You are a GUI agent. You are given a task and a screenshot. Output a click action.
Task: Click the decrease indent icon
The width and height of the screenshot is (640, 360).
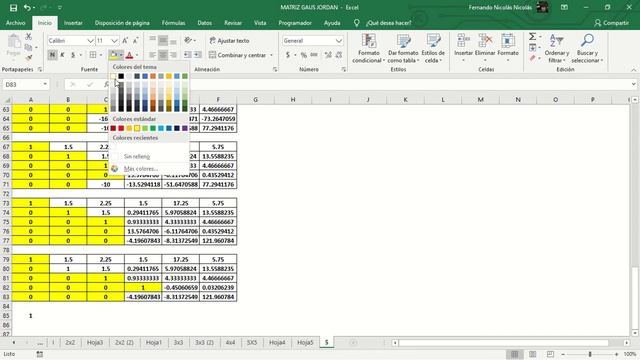[x=187, y=55]
